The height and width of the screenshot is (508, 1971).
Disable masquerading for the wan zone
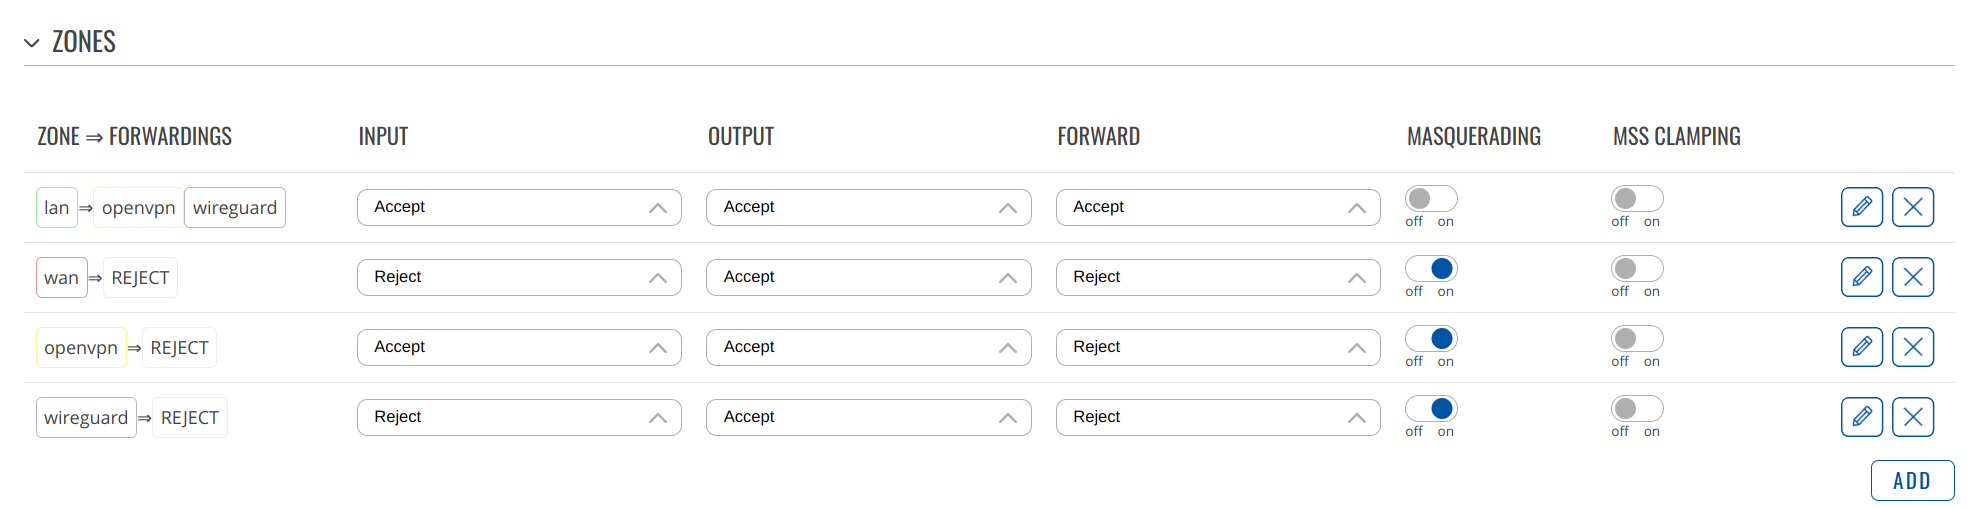coord(1431,268)
